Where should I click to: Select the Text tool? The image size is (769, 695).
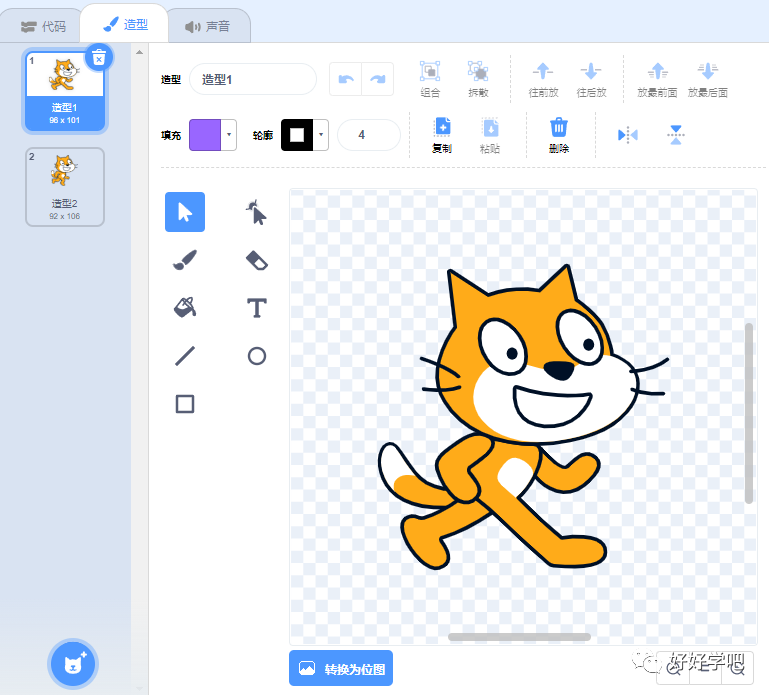[256, 308]
